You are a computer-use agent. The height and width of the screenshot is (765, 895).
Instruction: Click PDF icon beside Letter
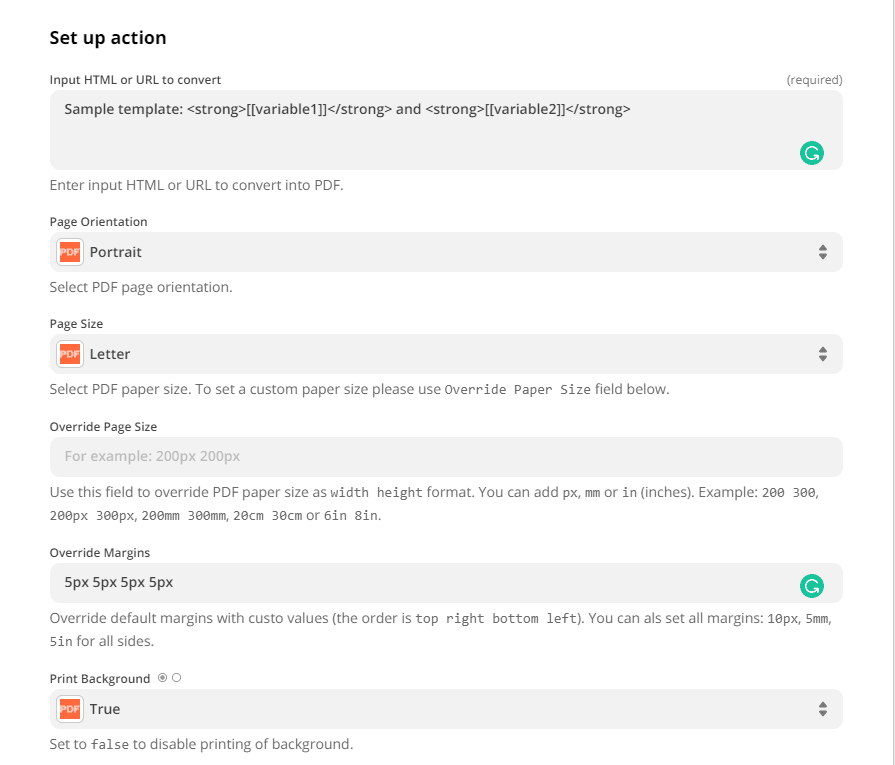70,354
